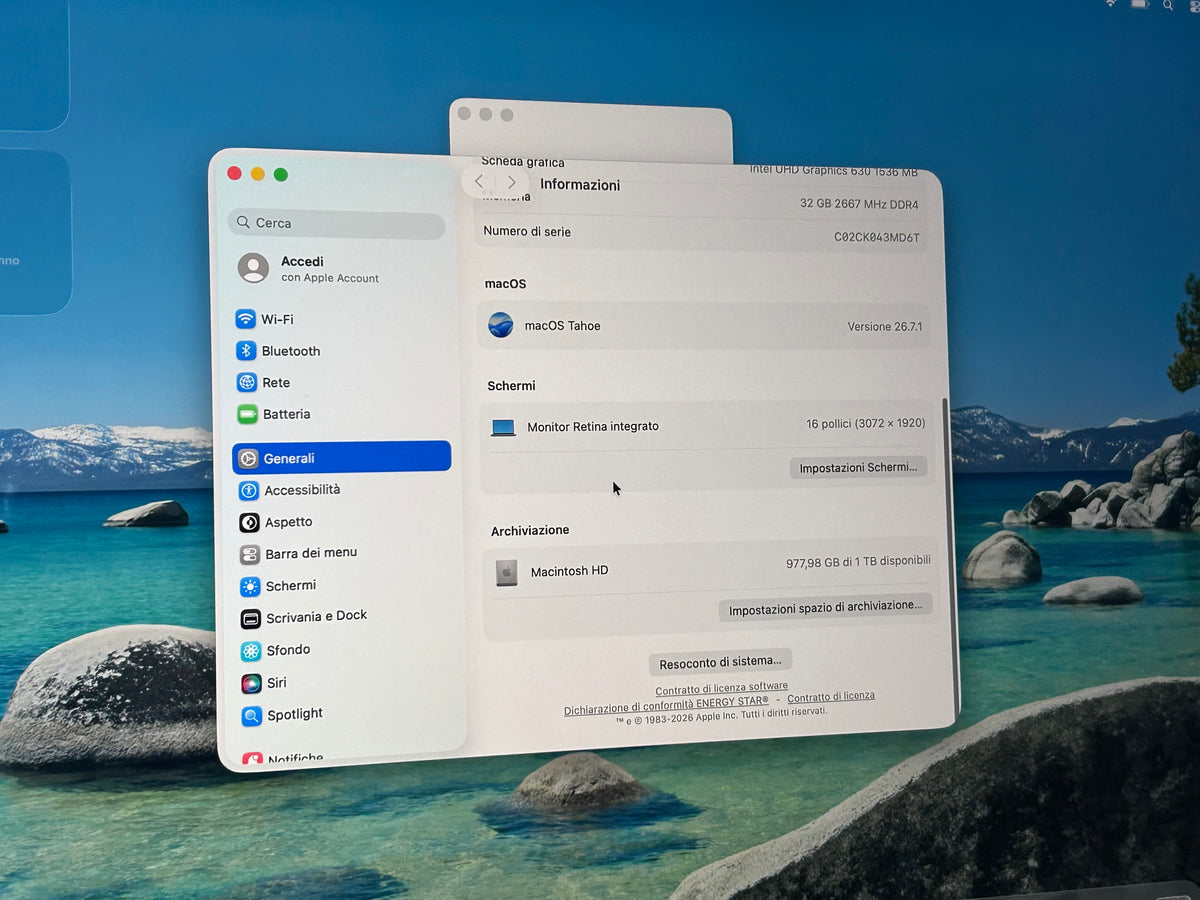Click the Cerca search field
The height and width of the screenshot is (900, 1200).
[337, 224]
